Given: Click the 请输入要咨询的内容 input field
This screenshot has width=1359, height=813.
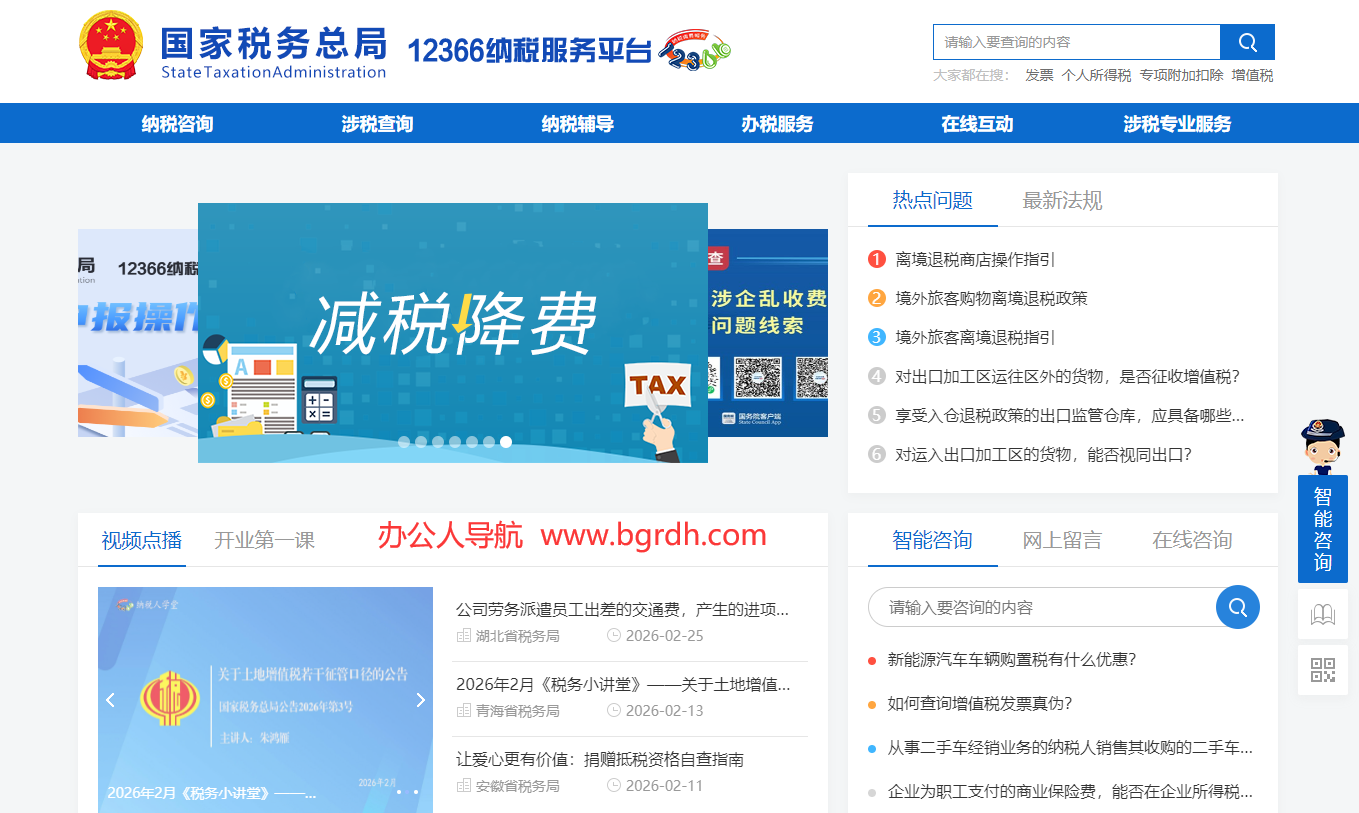Looking at the screenshot, I should point(1042,607).
